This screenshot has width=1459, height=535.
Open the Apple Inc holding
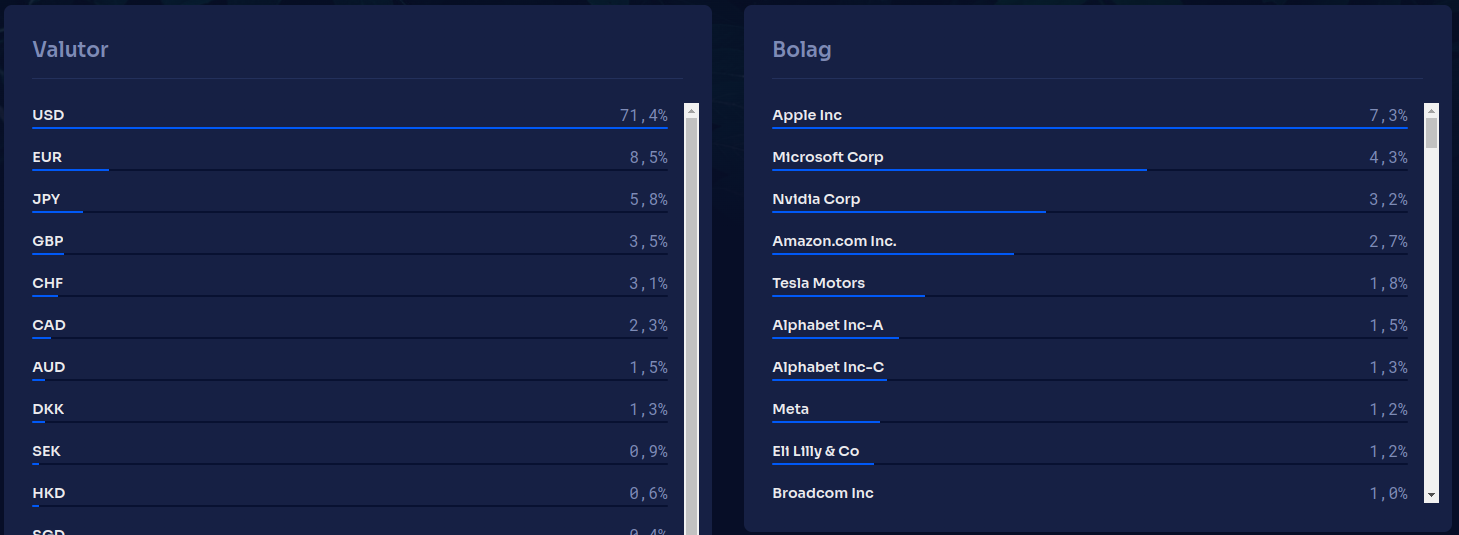[807, 115]
